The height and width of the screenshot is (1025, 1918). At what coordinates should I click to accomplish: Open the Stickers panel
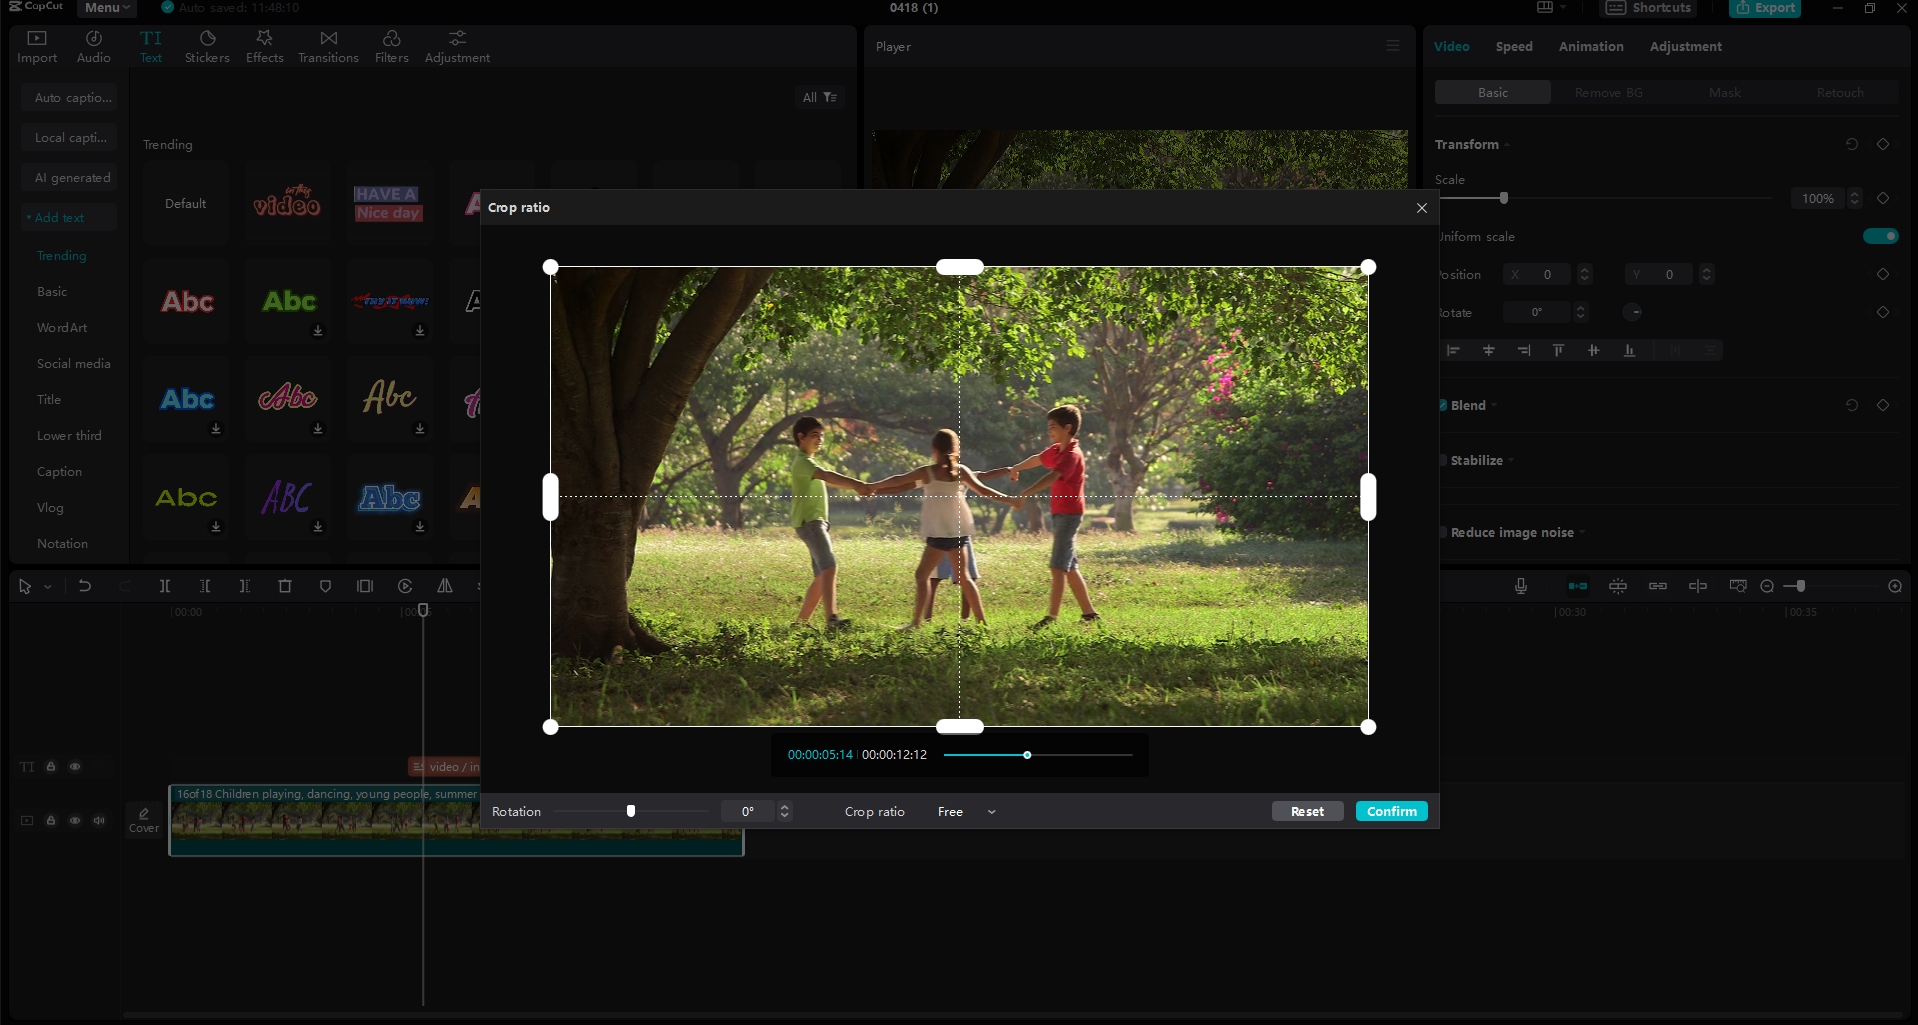[207, 44]
